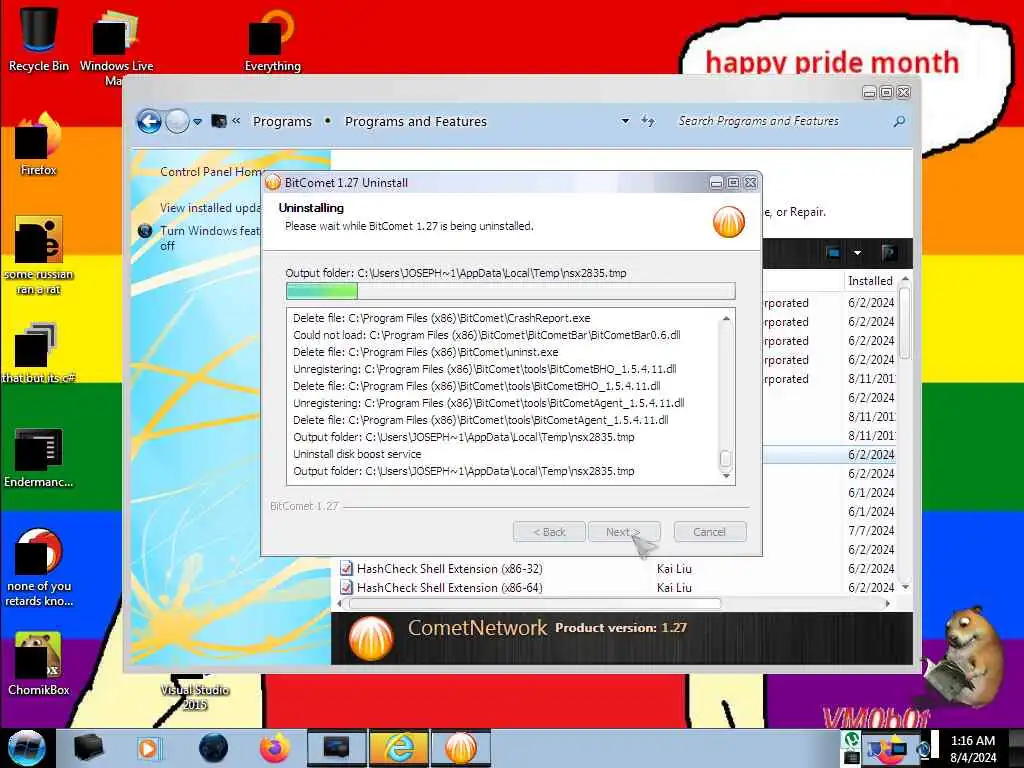Click the Back button in BitComet Uninstall
The height and width of the screenshot is (768, 1024).
(549, 532)
